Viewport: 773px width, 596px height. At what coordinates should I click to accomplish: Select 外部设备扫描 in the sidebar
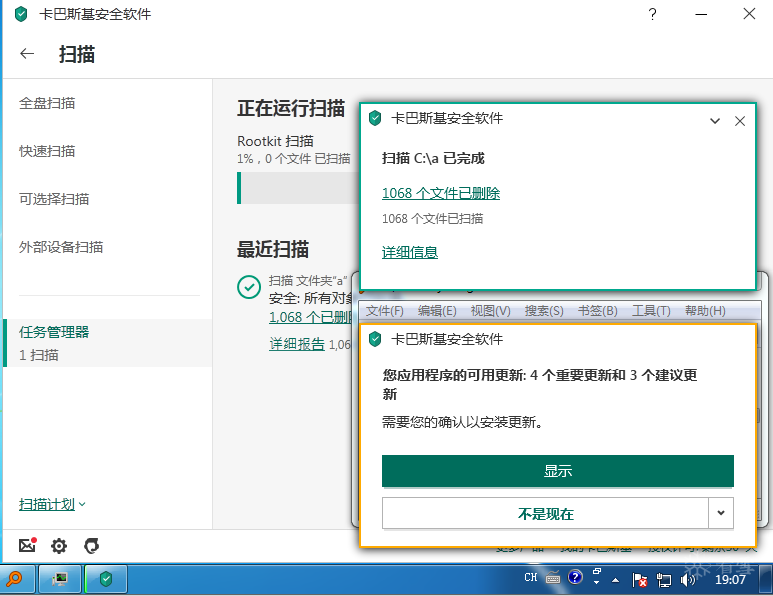tap(61, 246)
